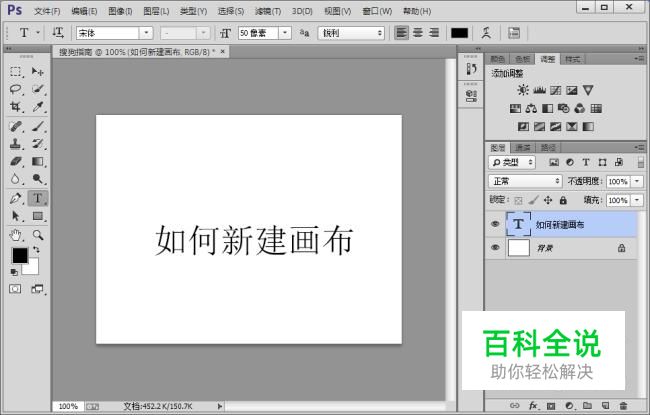The height and width of the screenshot is (415, 650).
Task: Open the opacity slider dropdown
Action: tap(637, 182)
